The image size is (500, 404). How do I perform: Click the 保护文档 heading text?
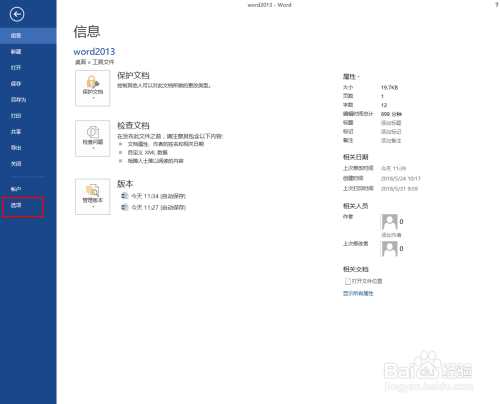tap(133, 75)
